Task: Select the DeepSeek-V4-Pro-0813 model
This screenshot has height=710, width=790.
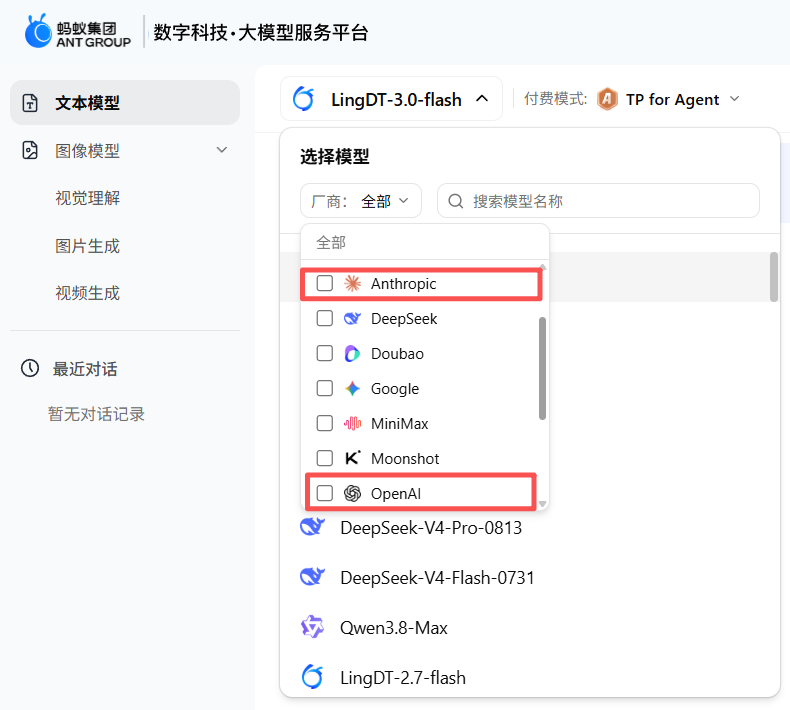Action: [x=524, y=528]
